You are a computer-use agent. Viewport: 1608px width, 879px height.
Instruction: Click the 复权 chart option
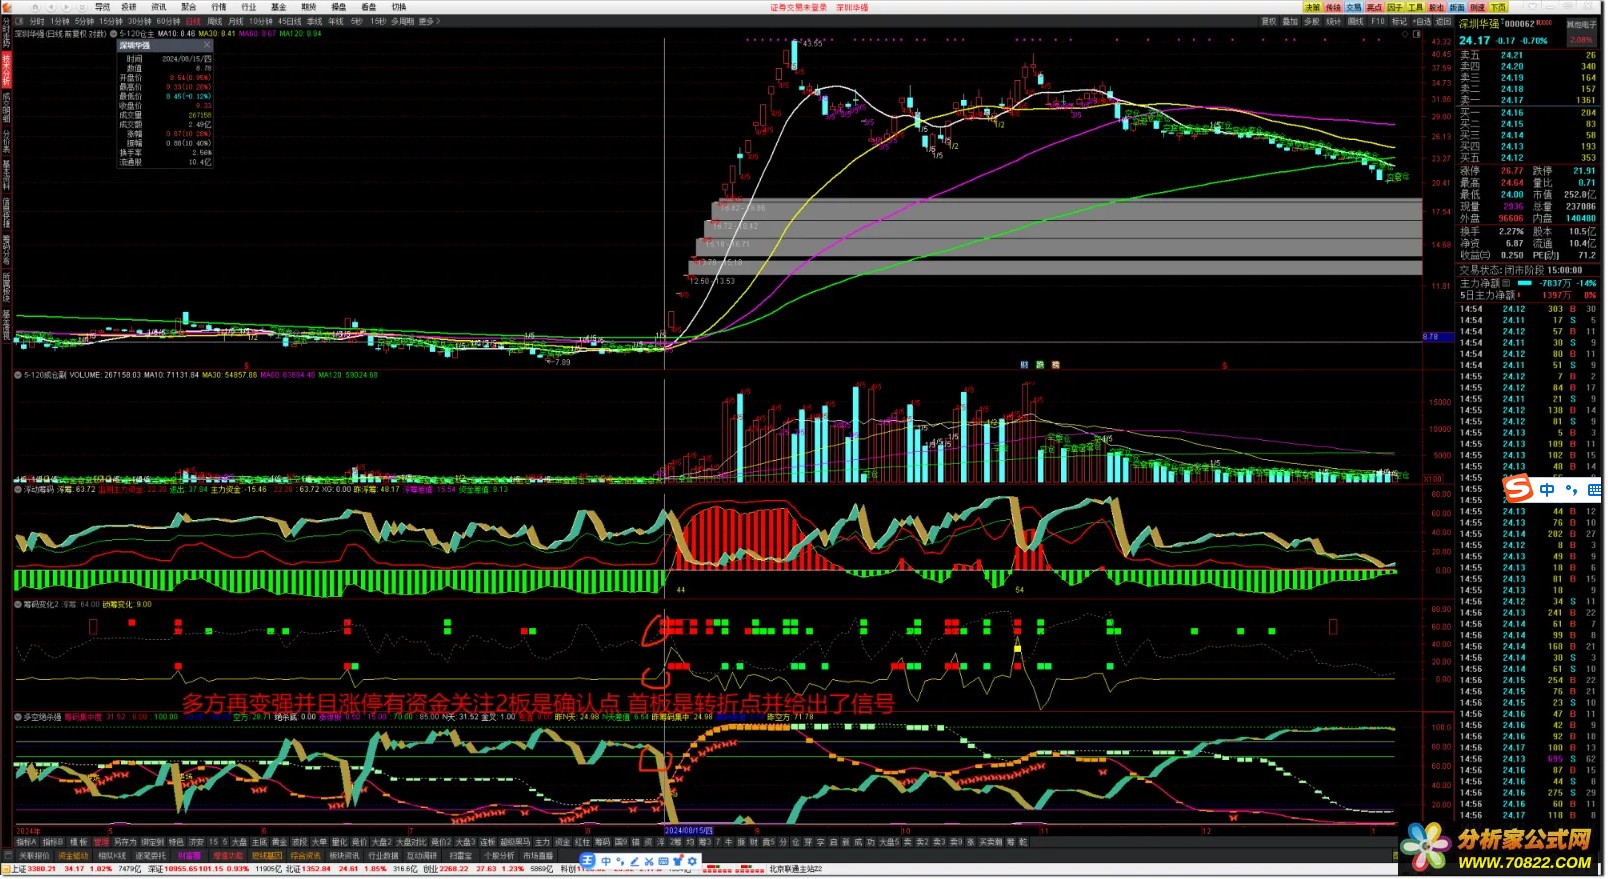pos(1269,21)
